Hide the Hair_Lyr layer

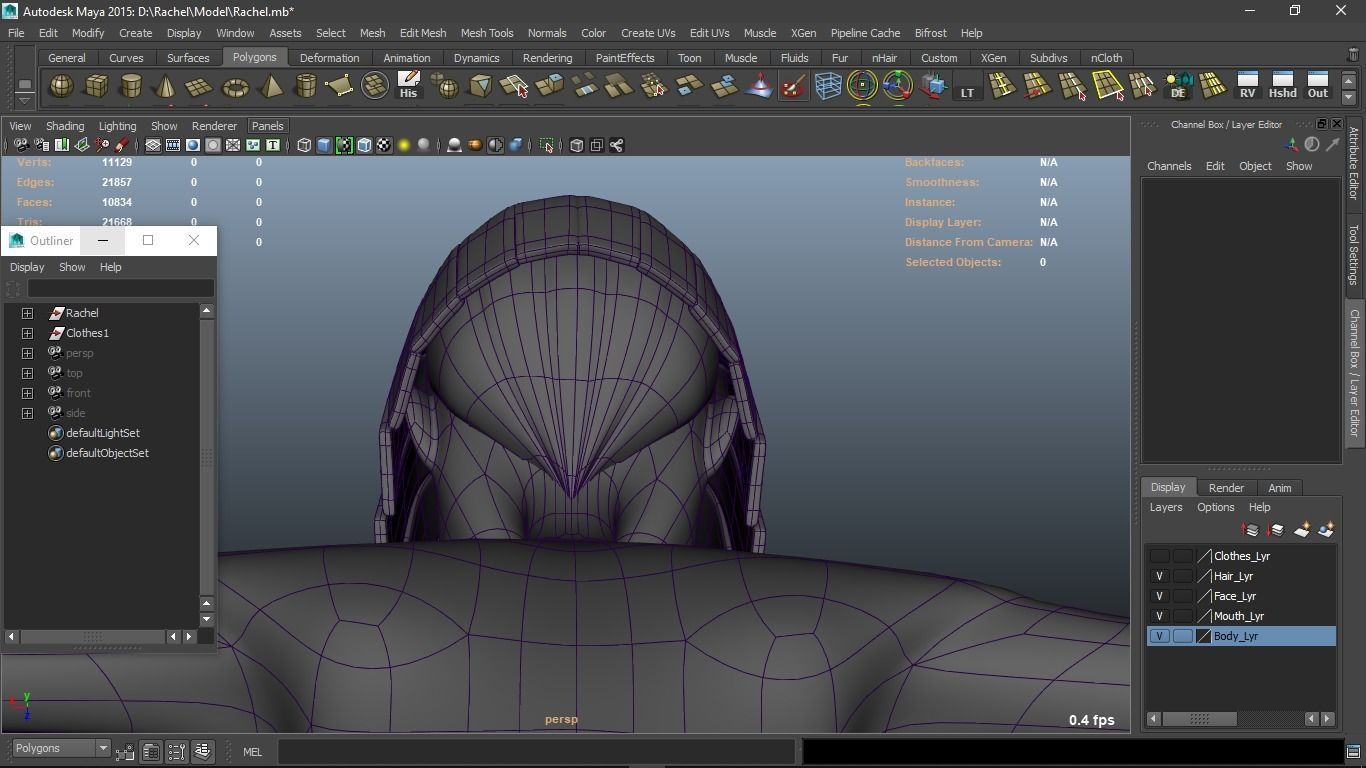(1159, 576)
